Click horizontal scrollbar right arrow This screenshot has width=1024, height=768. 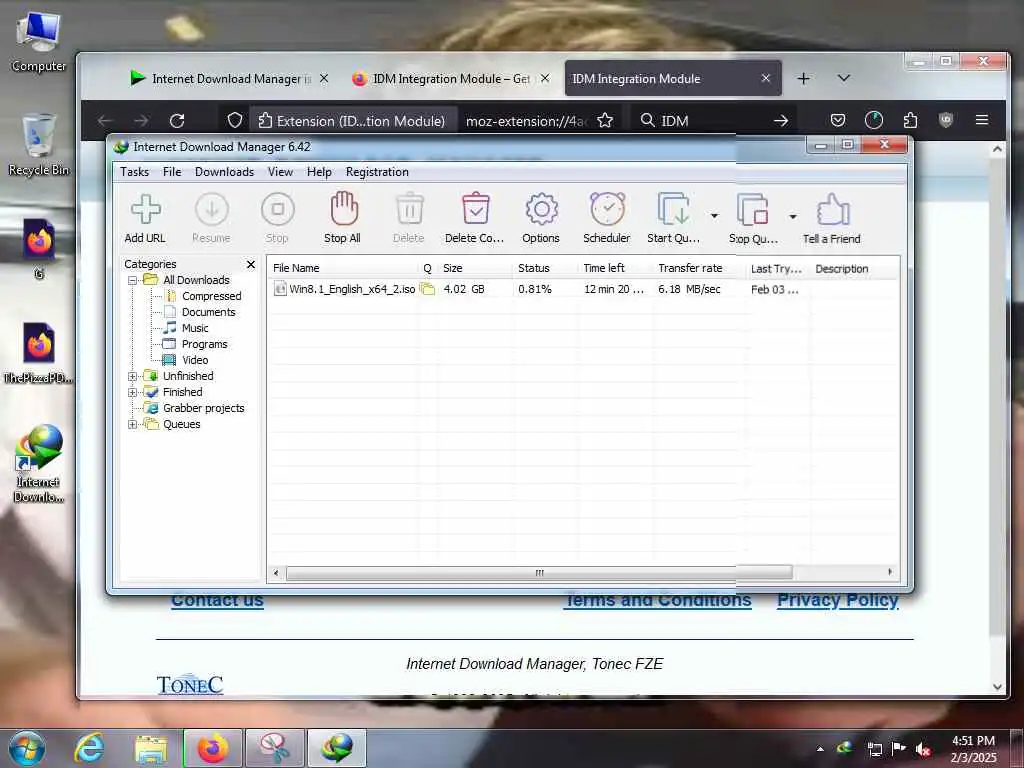click(x=890, y=572)
